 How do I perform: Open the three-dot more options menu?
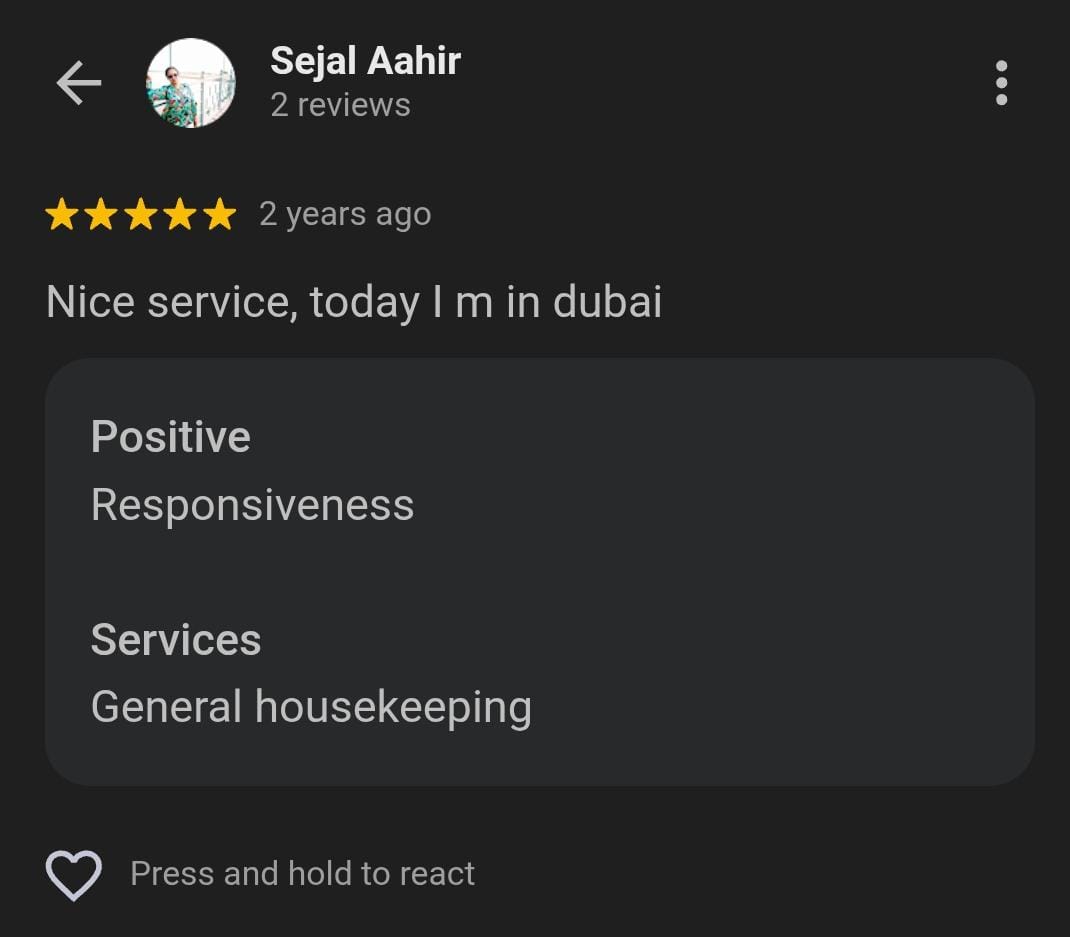(1001, 83)
